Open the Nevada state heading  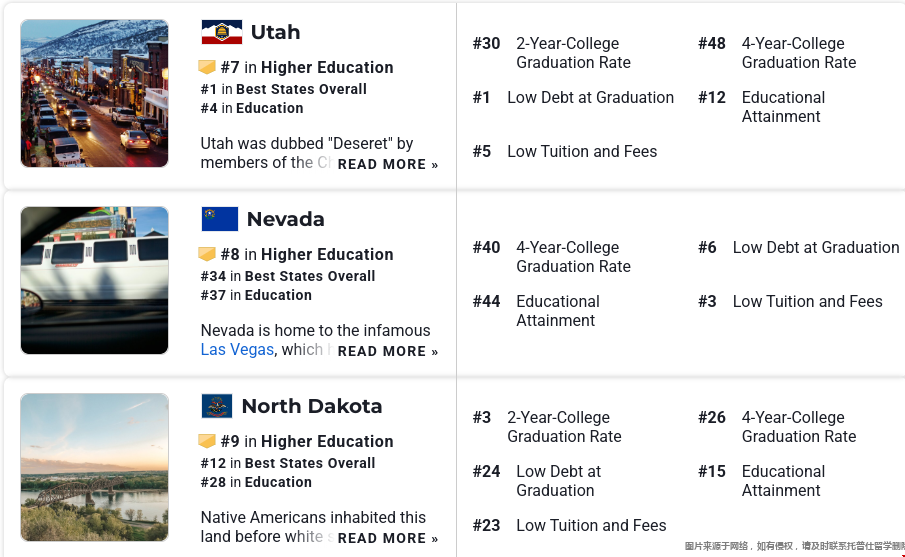(285, 219)
